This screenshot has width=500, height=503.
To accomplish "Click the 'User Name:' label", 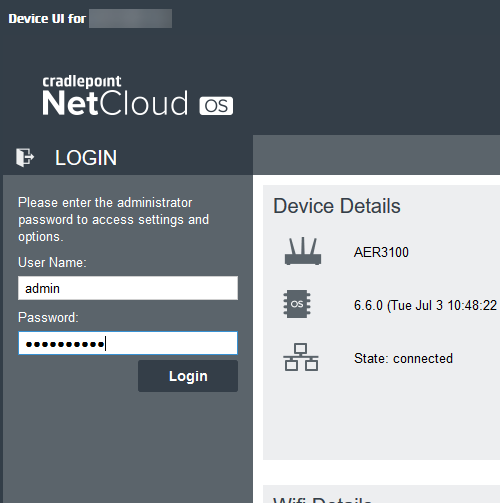I will pyautogui.click(x=52, y=262).
